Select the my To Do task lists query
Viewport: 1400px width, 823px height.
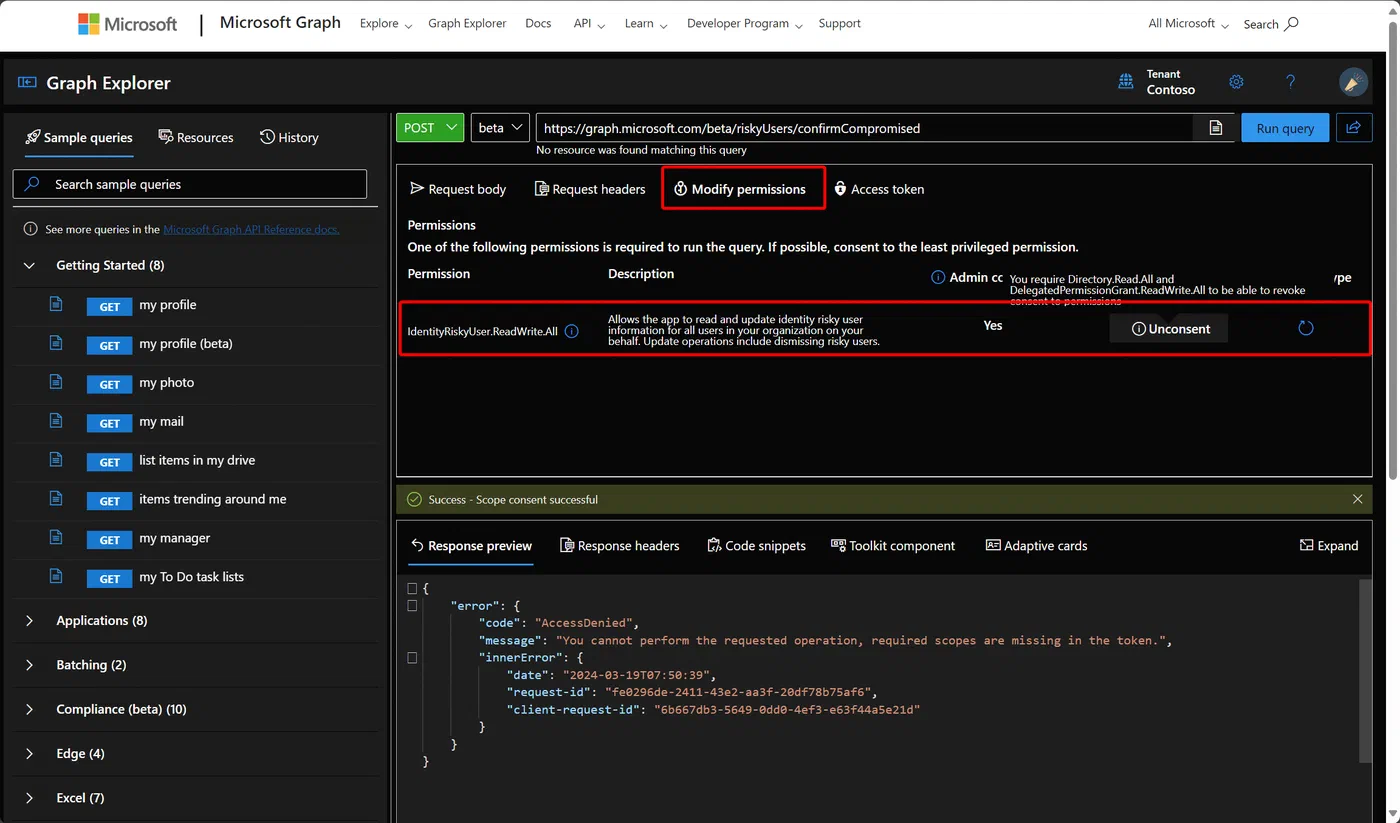point(191,577)
